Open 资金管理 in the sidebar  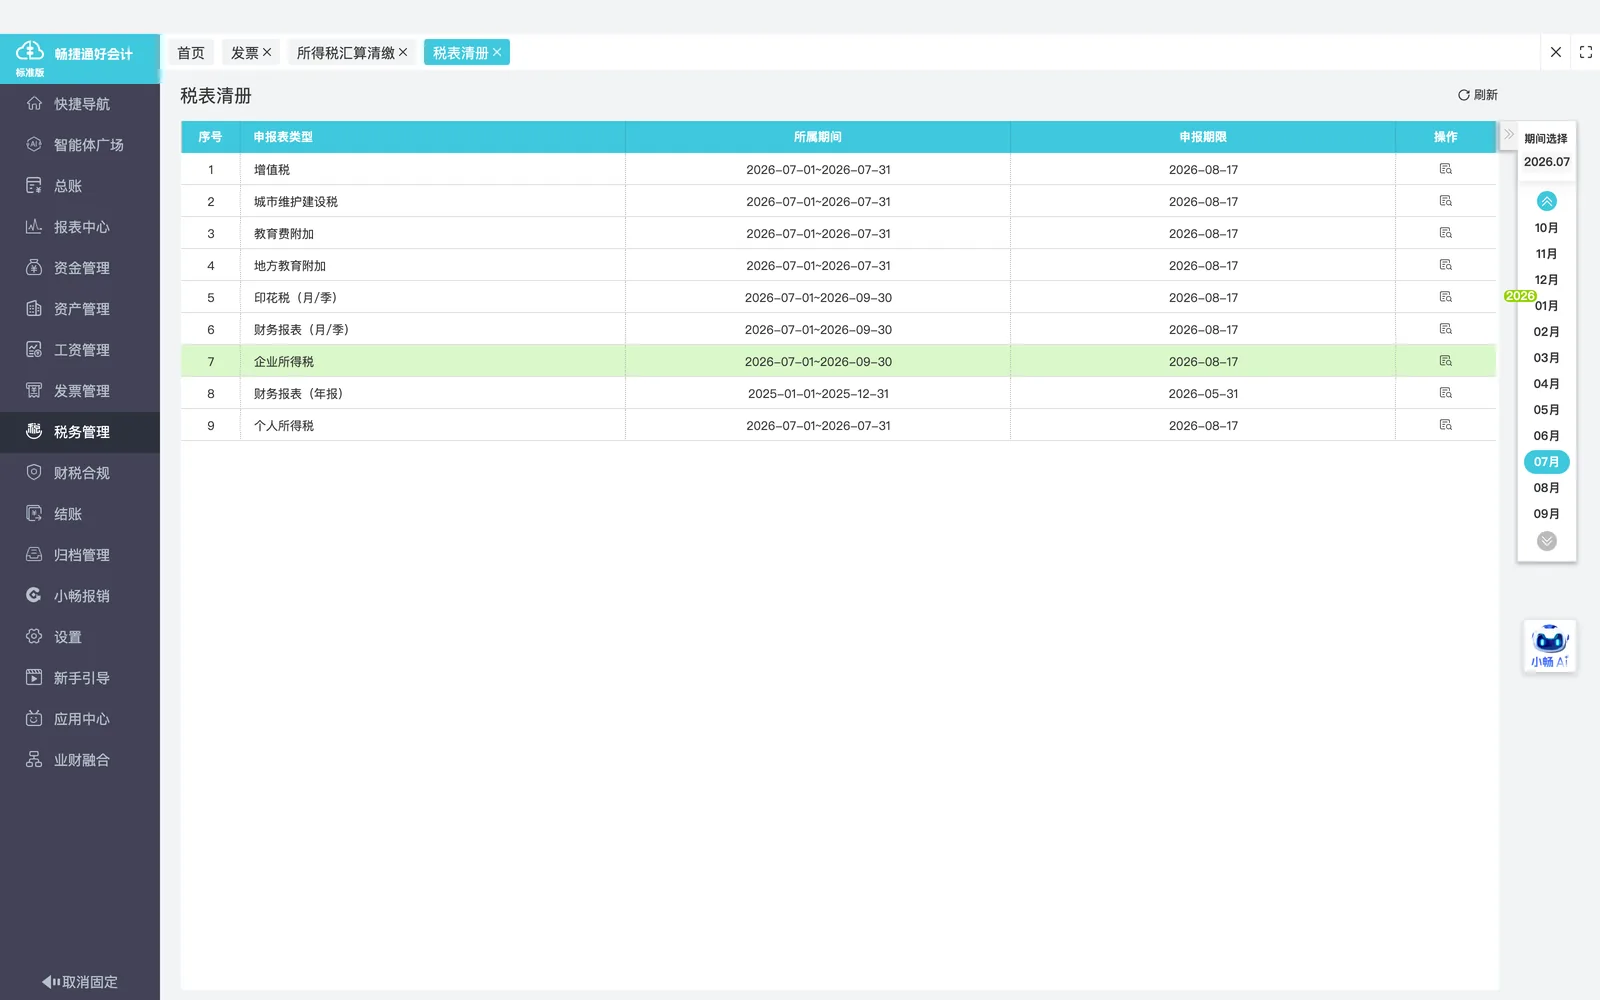80,268
